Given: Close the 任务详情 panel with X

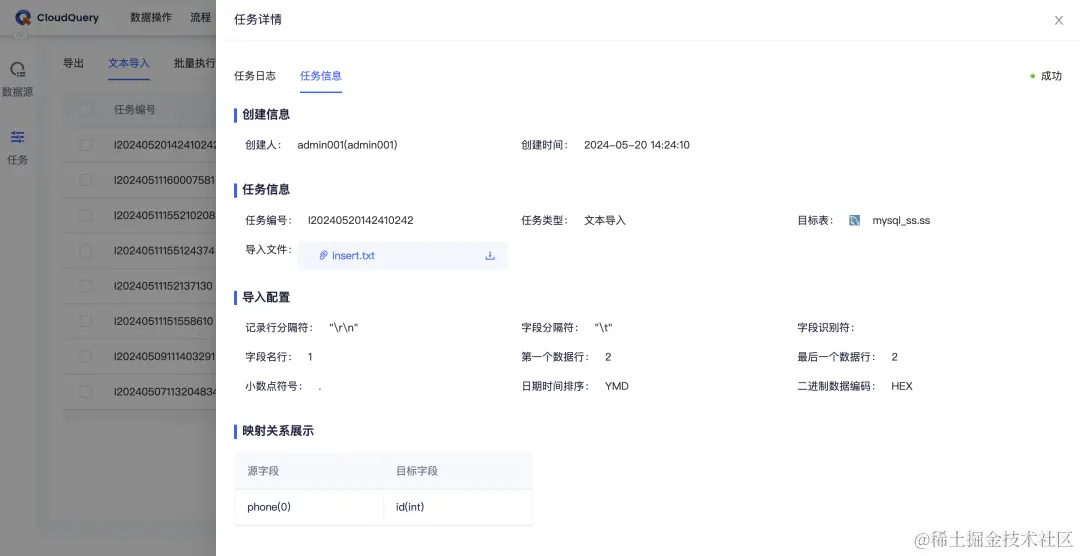Looking at the screenshot, I should [x=1059, y=20].
